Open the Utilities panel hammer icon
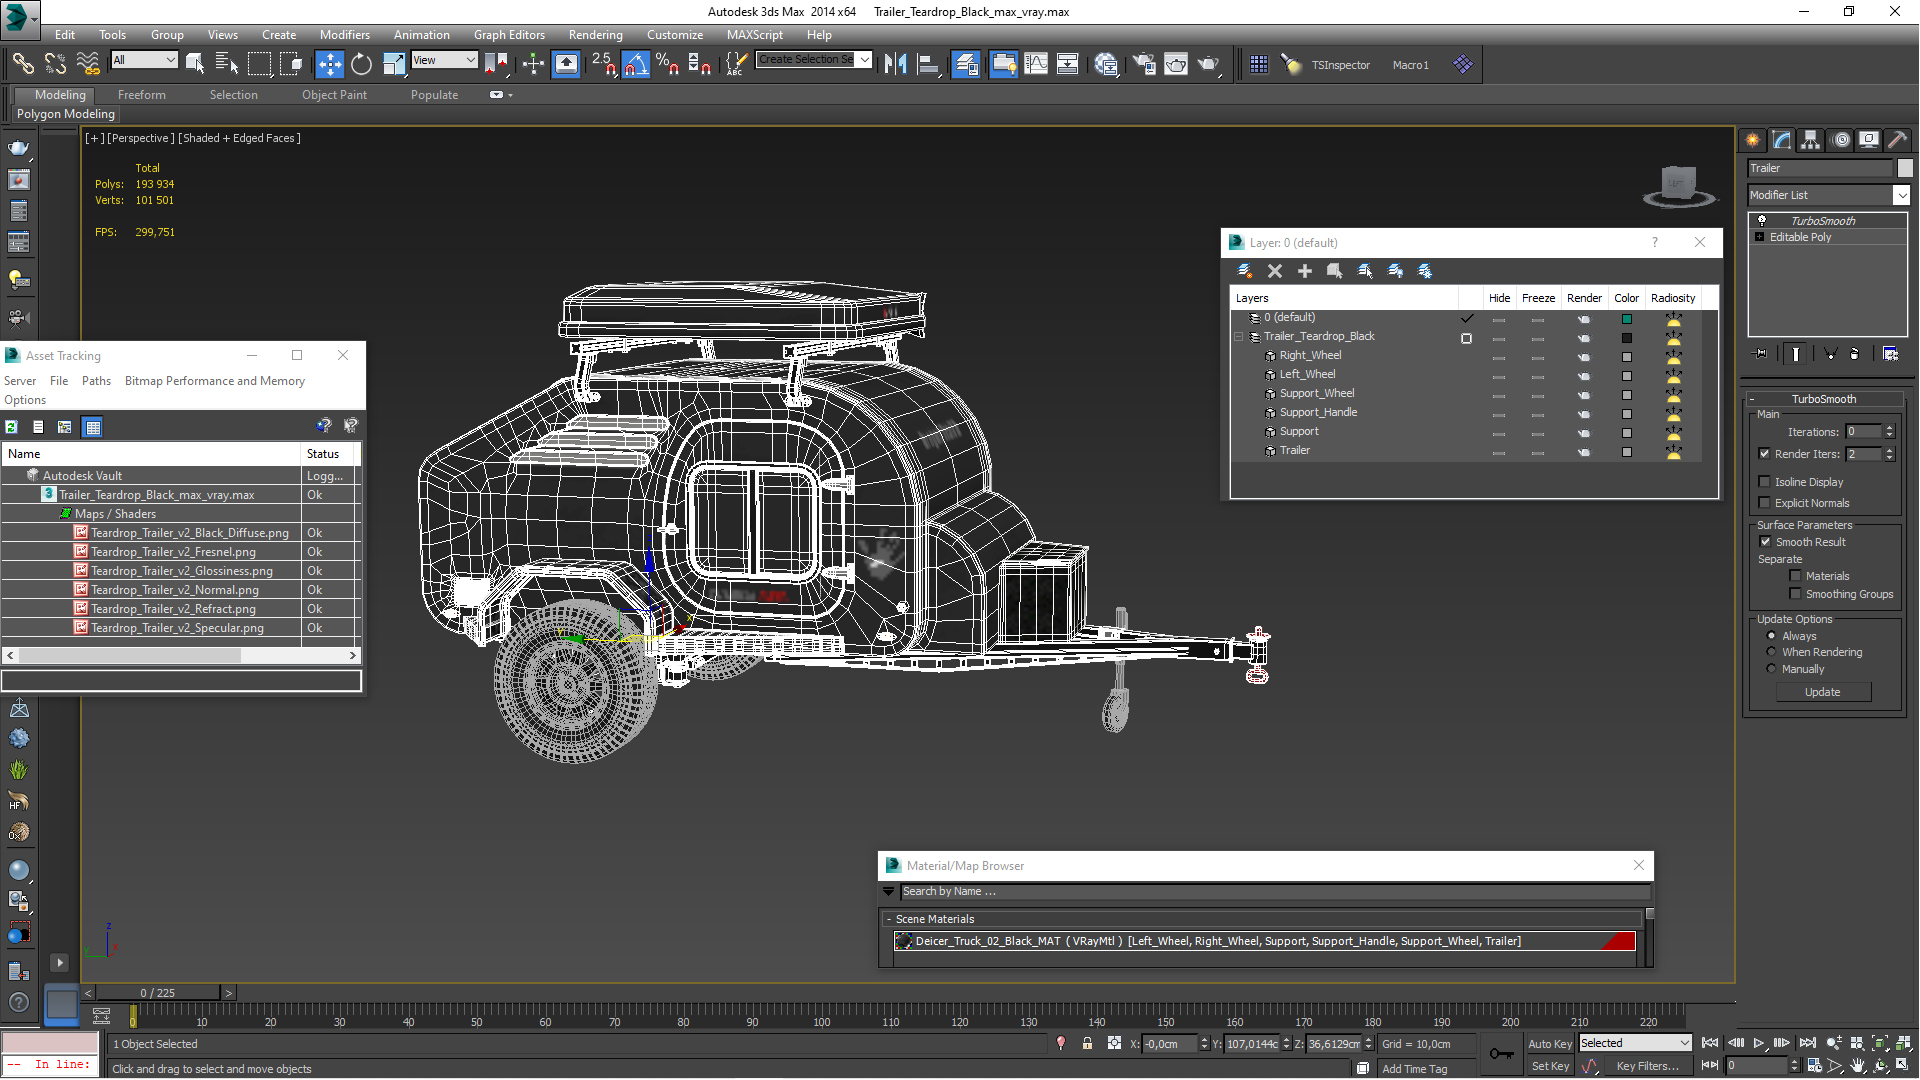This screenshot has height=1080, width=1920. (1897, 140)
